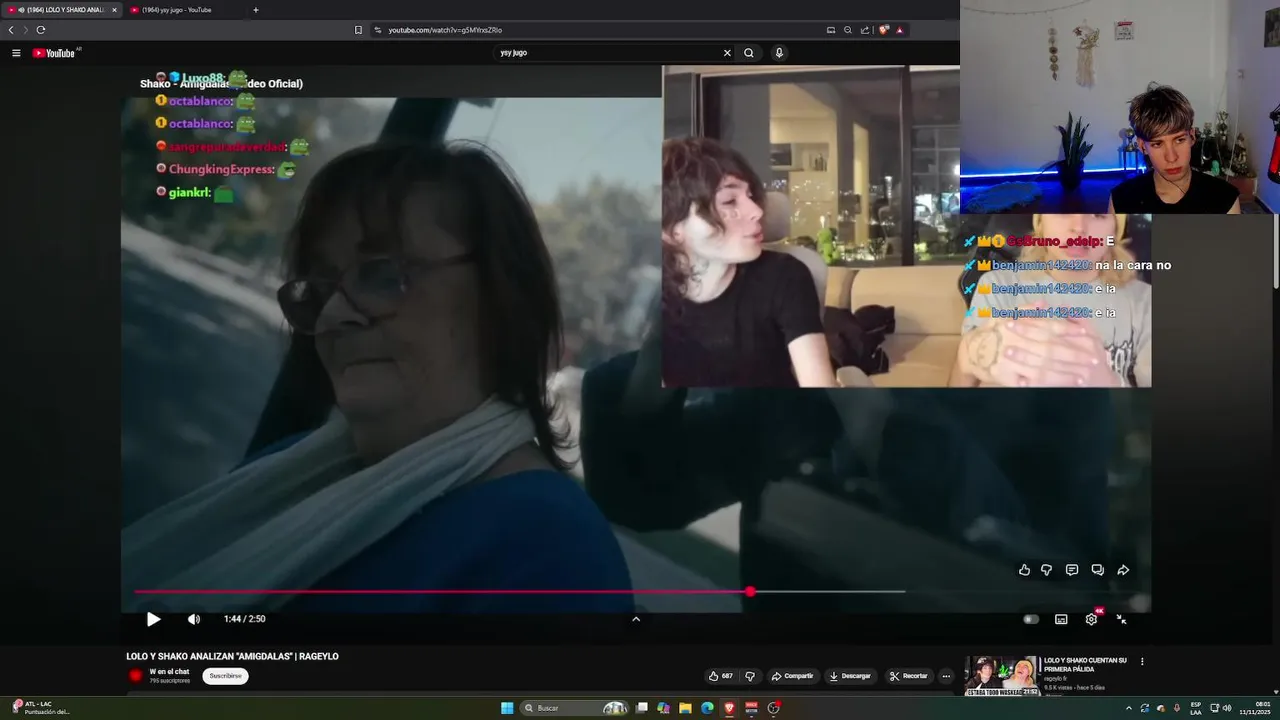Open the chat bubbles overlay icon on video
This screenshot has height=720, width=1280.
[x=1097, y=570]
